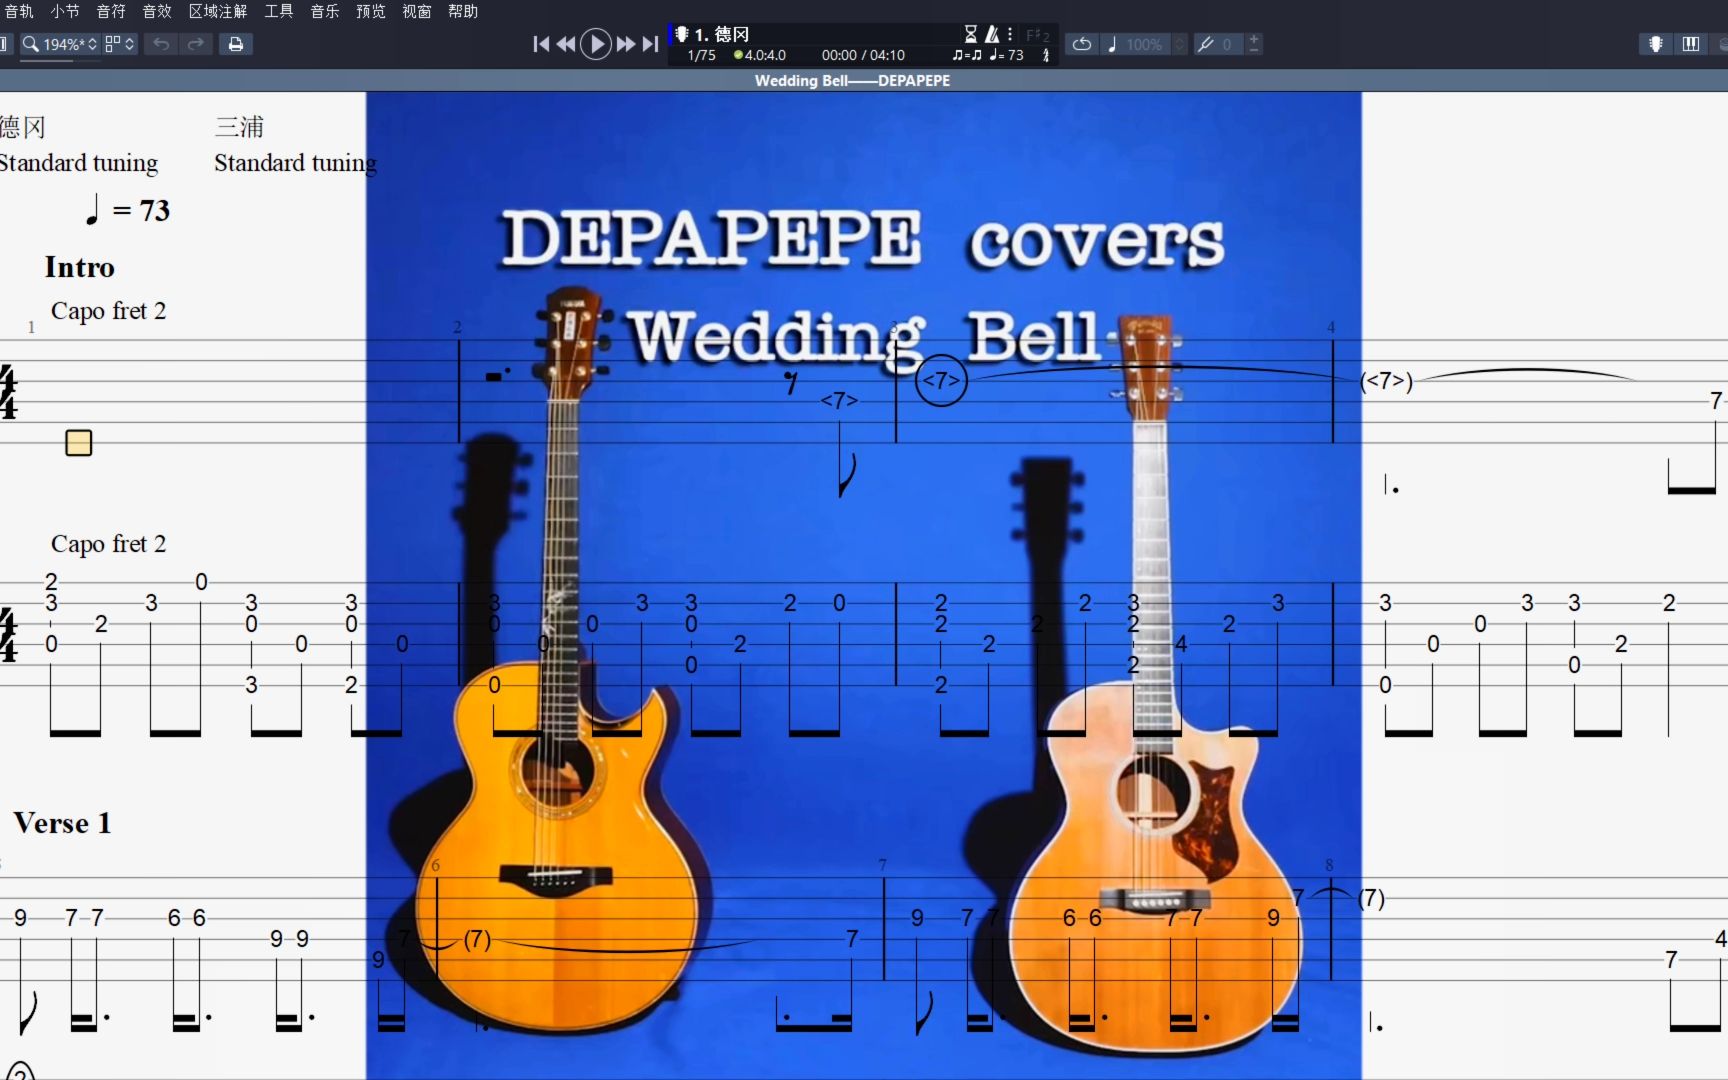Open the 区域注解 (Section) menu
Screen dimensions: 1728x1080
point(218,11)
